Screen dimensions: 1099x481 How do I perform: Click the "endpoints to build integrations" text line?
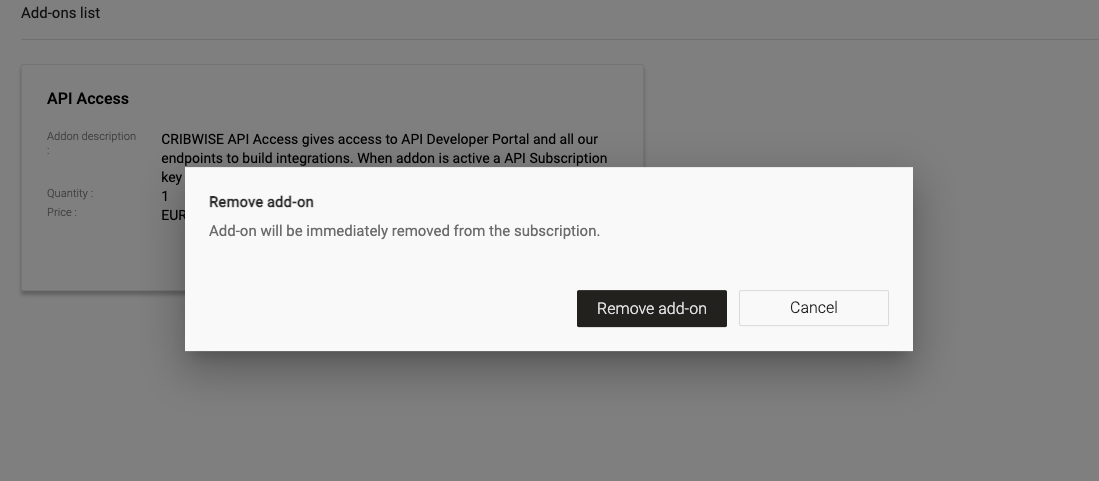383,158
